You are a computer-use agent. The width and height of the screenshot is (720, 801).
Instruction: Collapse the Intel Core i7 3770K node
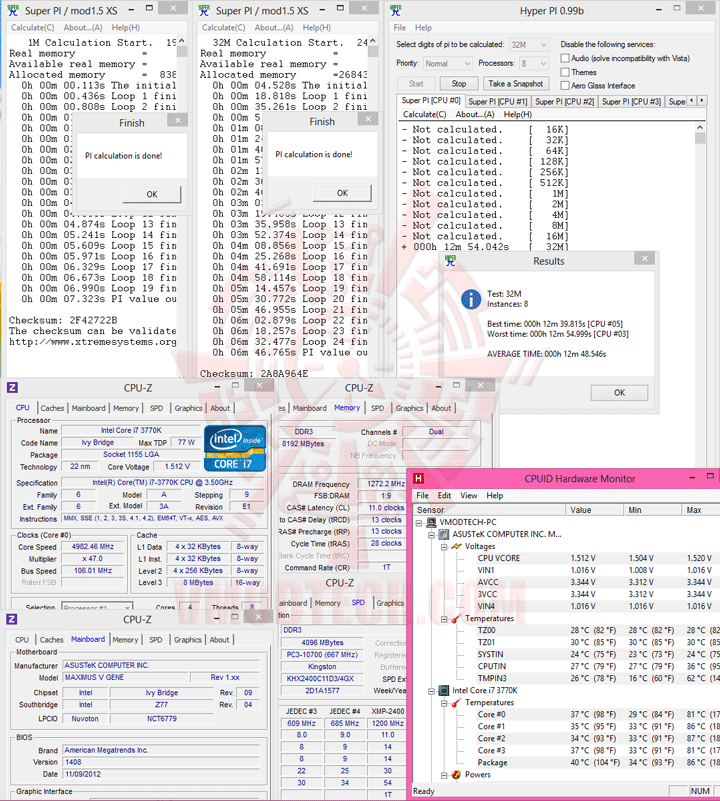[431, 691]
